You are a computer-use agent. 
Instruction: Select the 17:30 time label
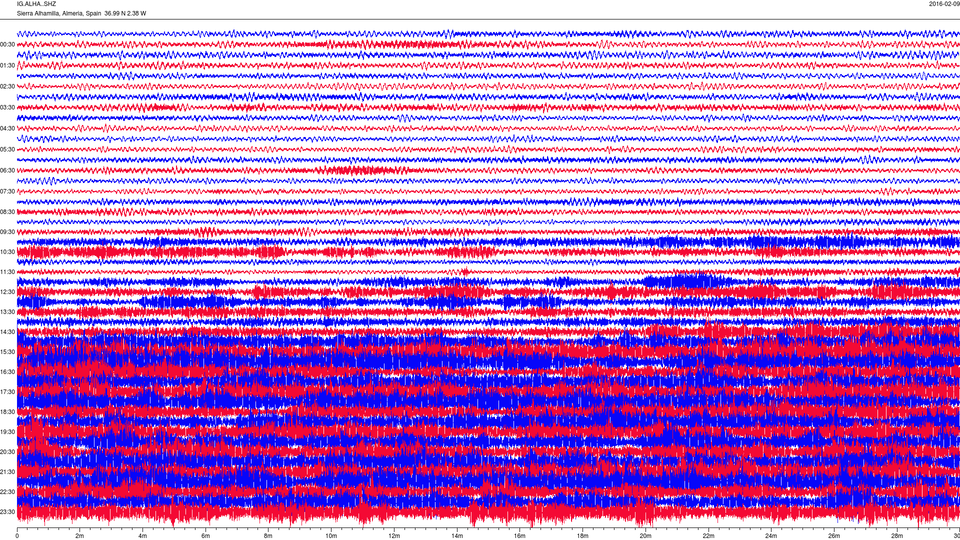(7, 392)
